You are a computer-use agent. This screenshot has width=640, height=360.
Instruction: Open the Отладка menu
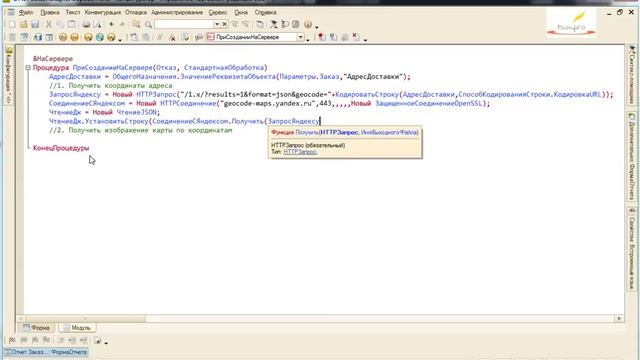(x=136, y=12)
